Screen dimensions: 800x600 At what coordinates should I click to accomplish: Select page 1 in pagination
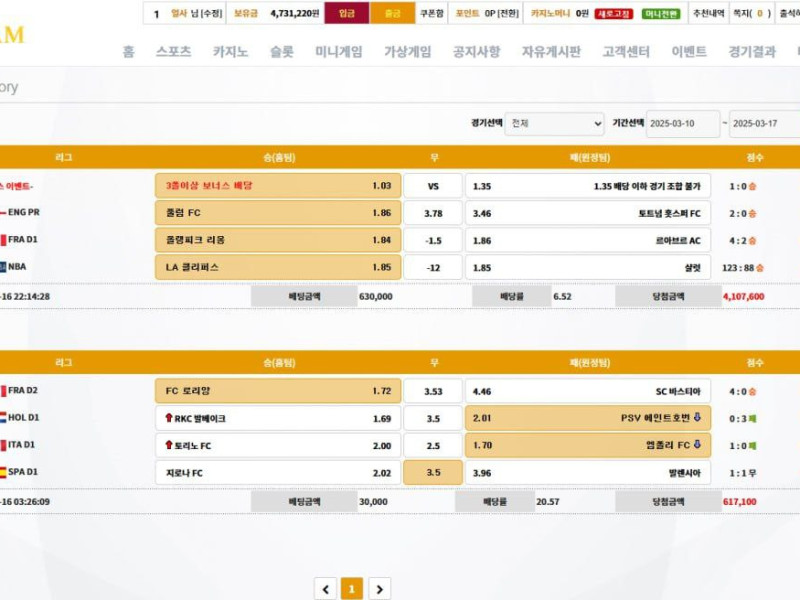tap(352, 589)
